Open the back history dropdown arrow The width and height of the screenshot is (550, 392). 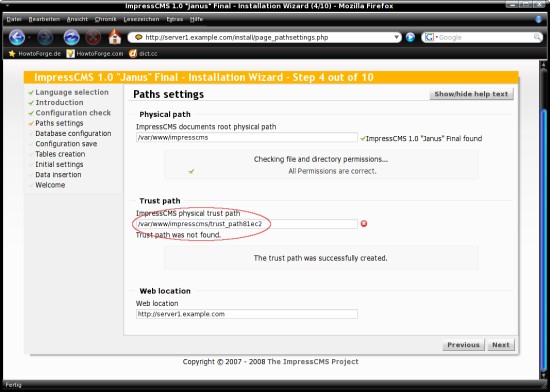(29, 38)
